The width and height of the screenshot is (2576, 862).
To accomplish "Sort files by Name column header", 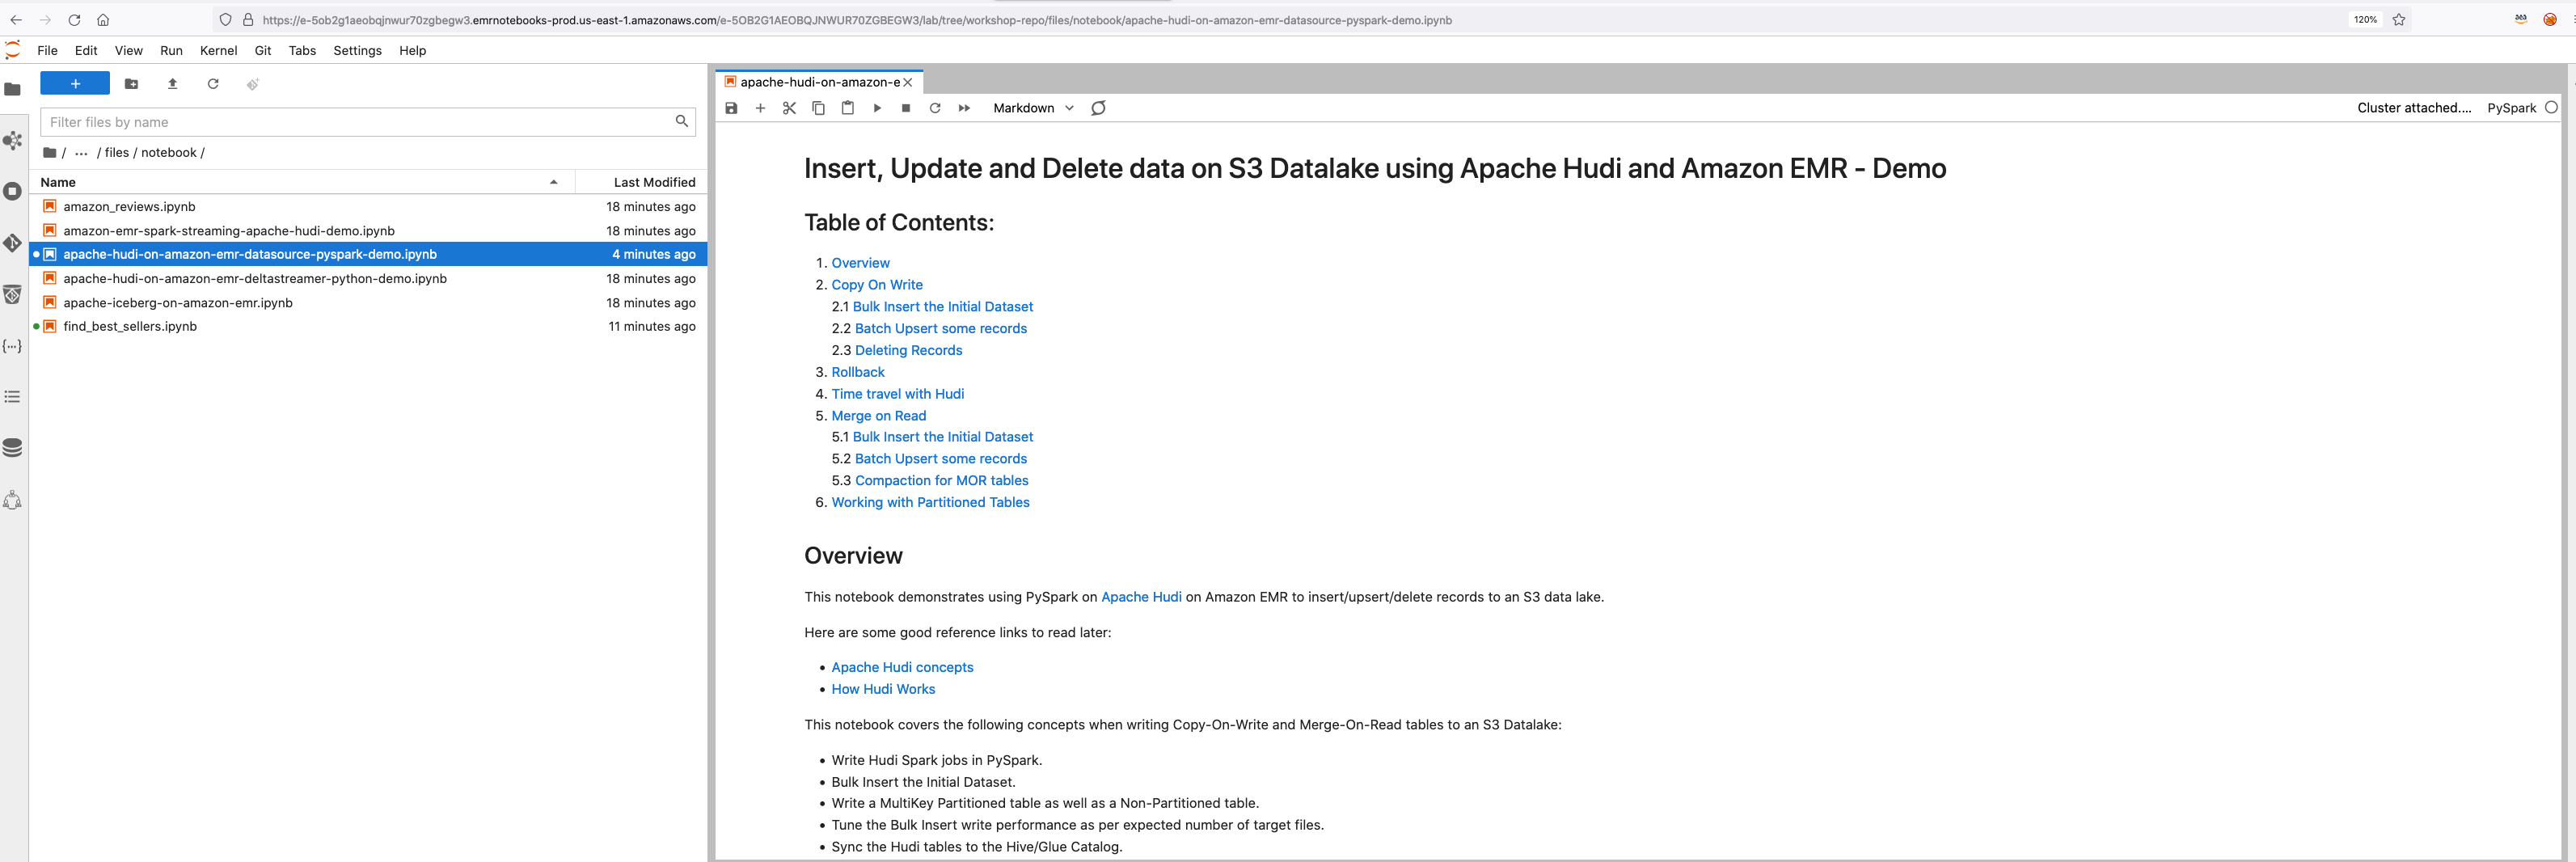I will click(302, 182).
